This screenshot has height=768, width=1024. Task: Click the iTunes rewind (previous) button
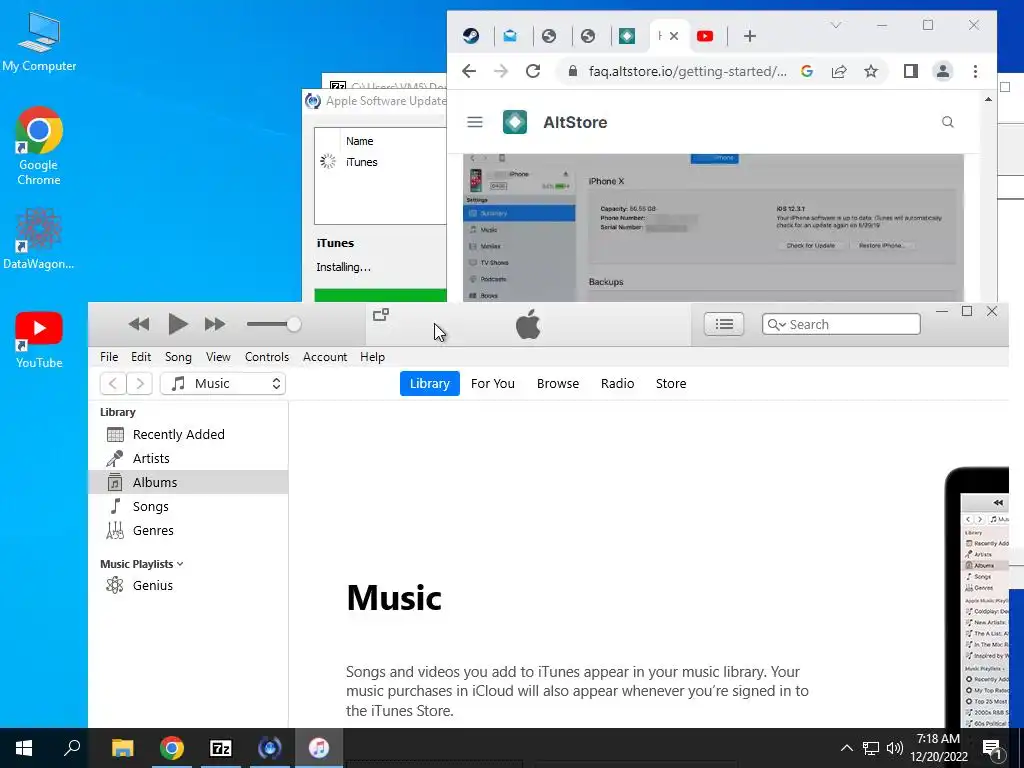[138, 324]
